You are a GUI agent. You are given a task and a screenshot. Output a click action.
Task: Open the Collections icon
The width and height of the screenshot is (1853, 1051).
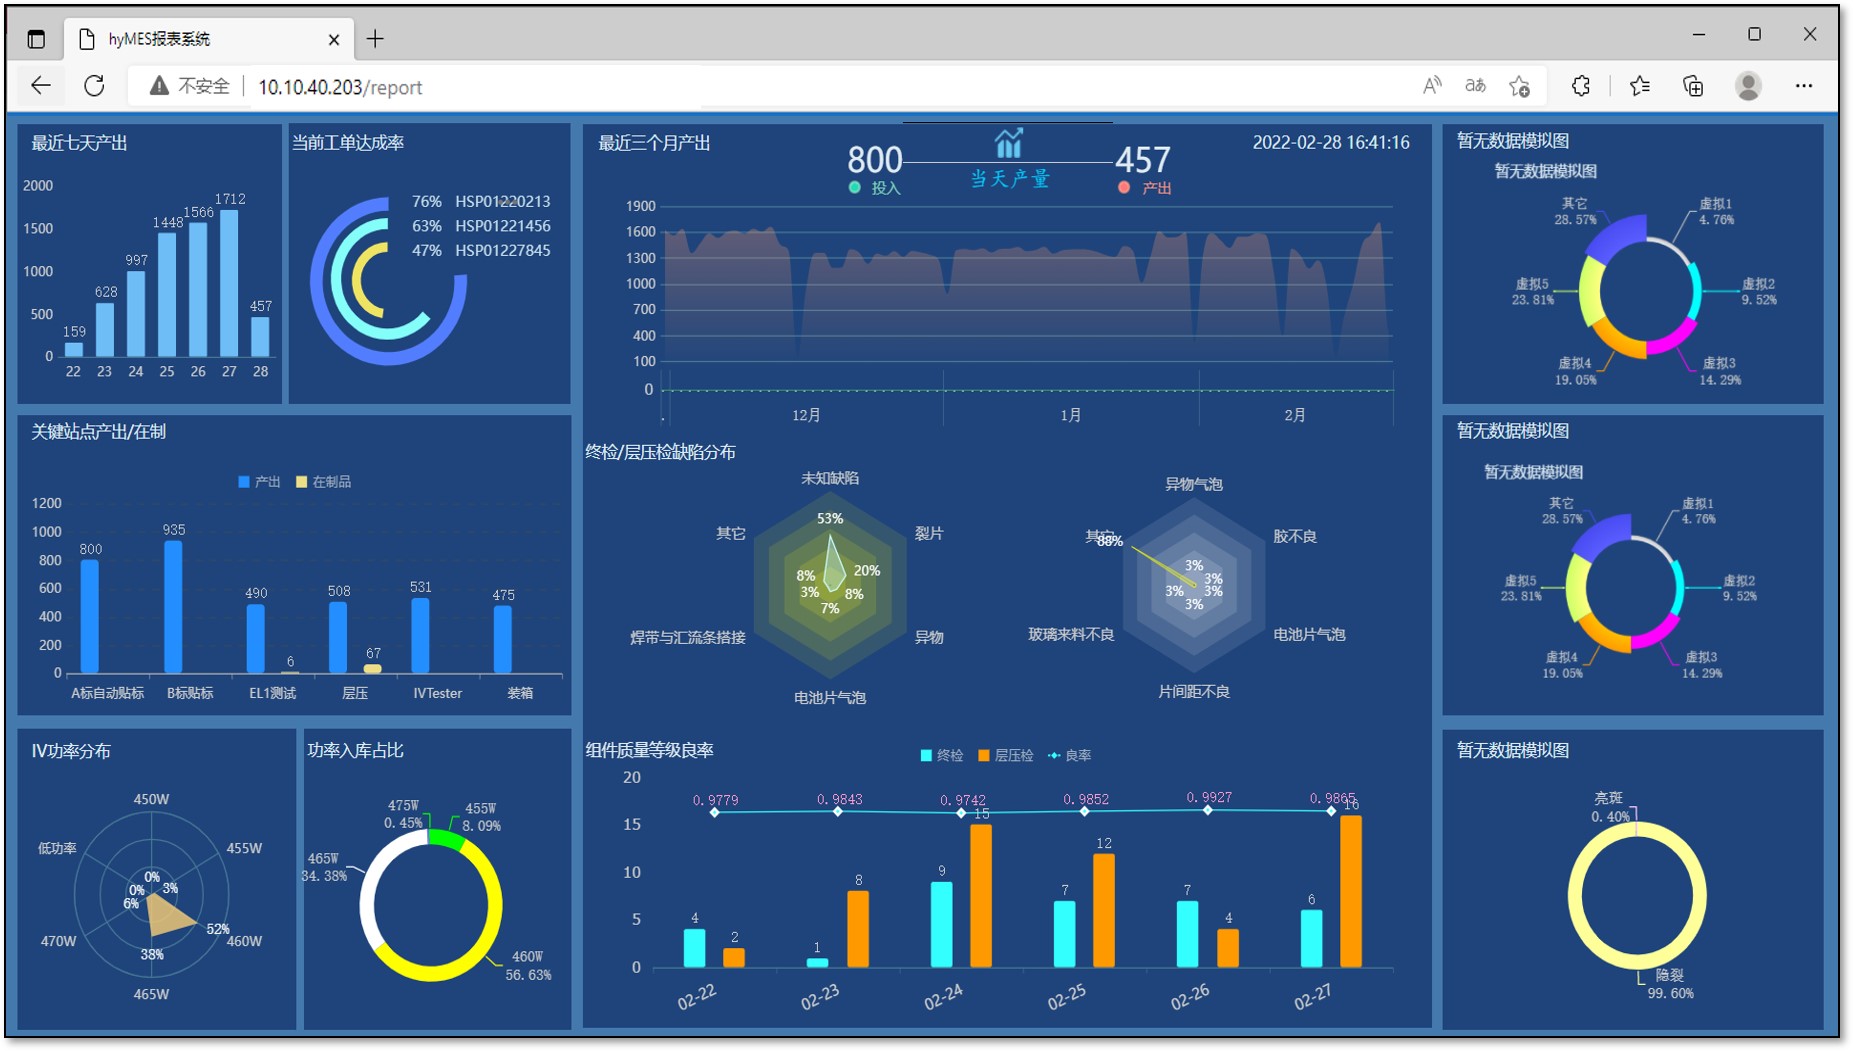[1693, 86]
